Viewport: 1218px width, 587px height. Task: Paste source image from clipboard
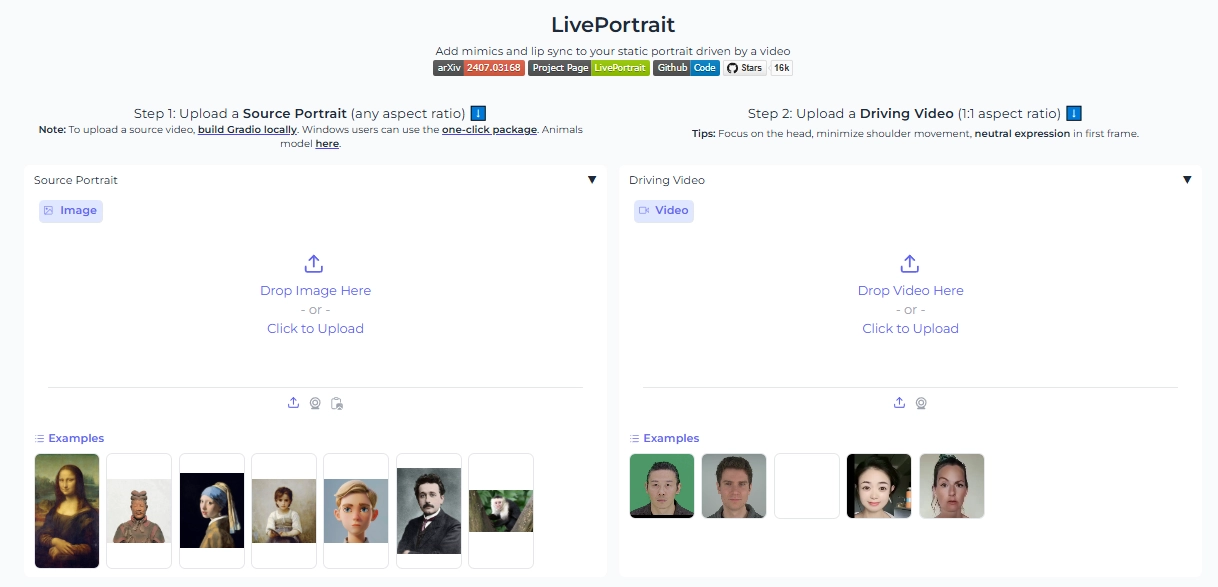[x=338, y=403]
